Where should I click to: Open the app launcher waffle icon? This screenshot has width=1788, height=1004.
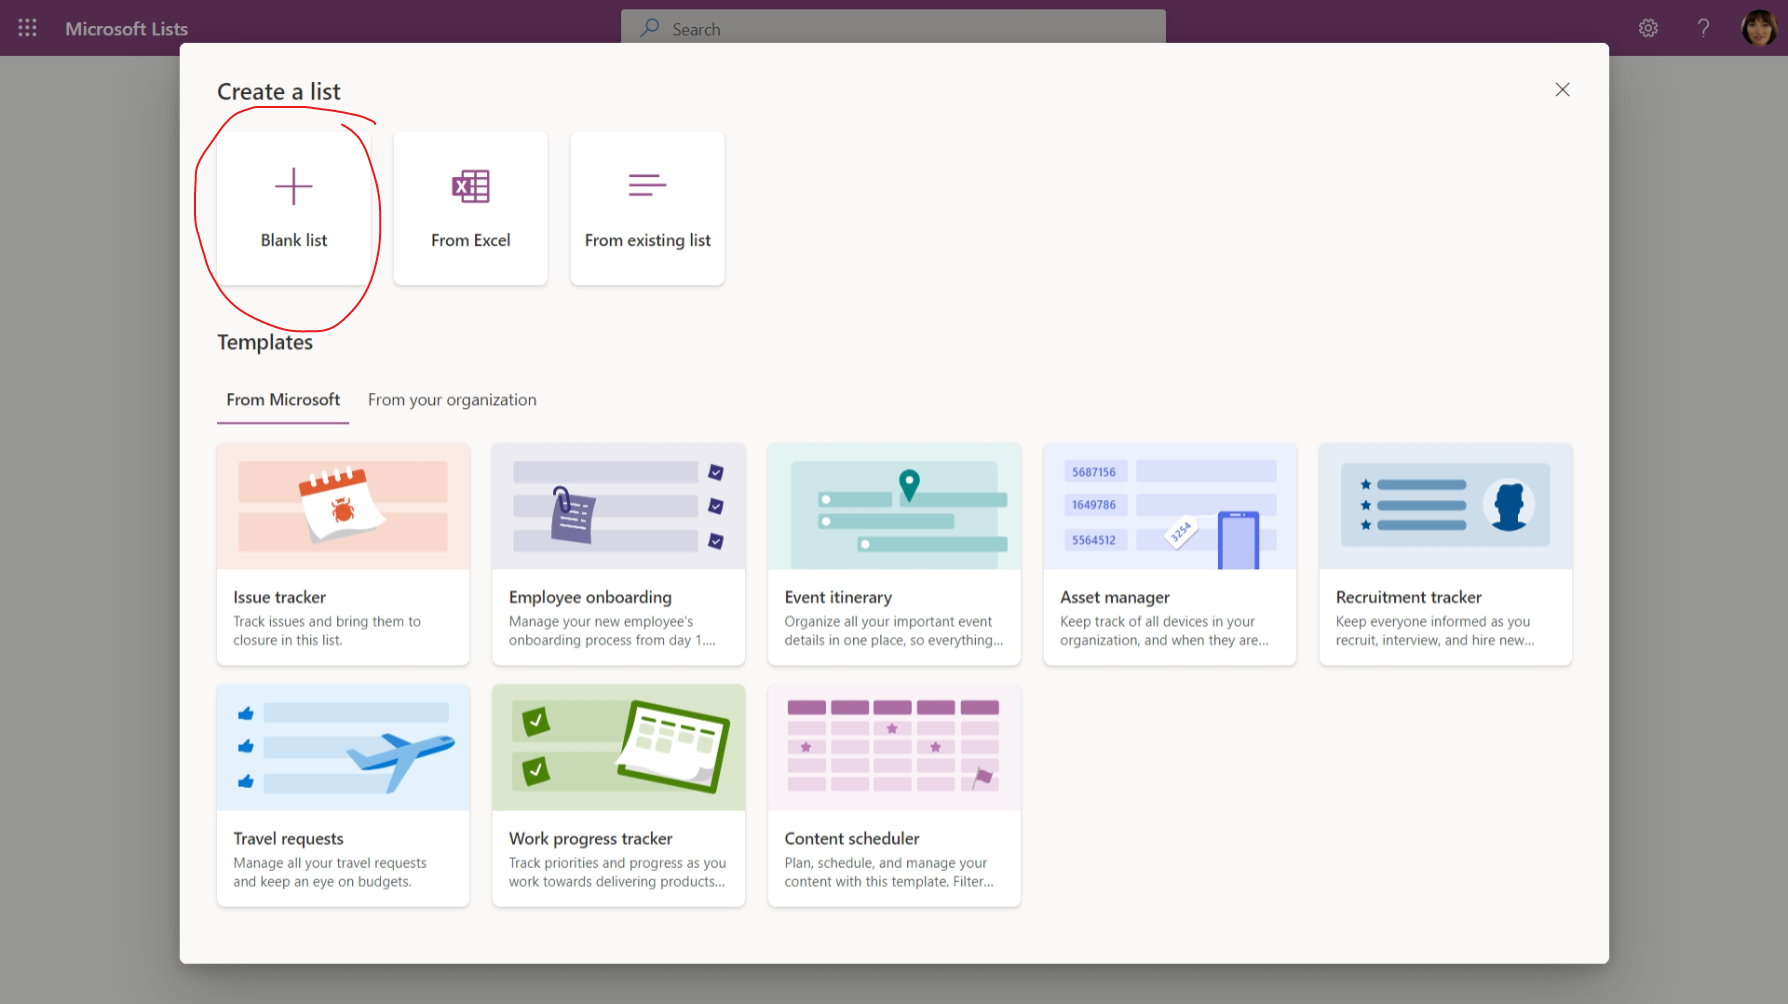(x=27, y=28)
